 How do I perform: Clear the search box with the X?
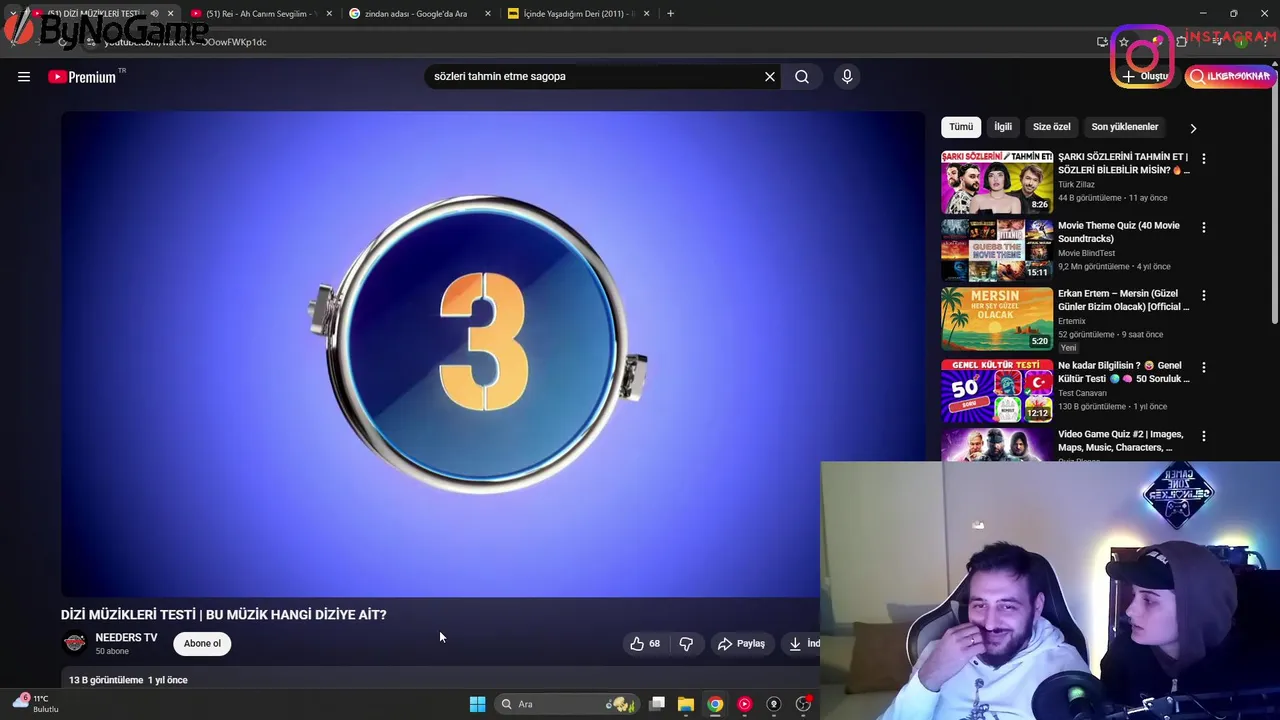(770, 77)
